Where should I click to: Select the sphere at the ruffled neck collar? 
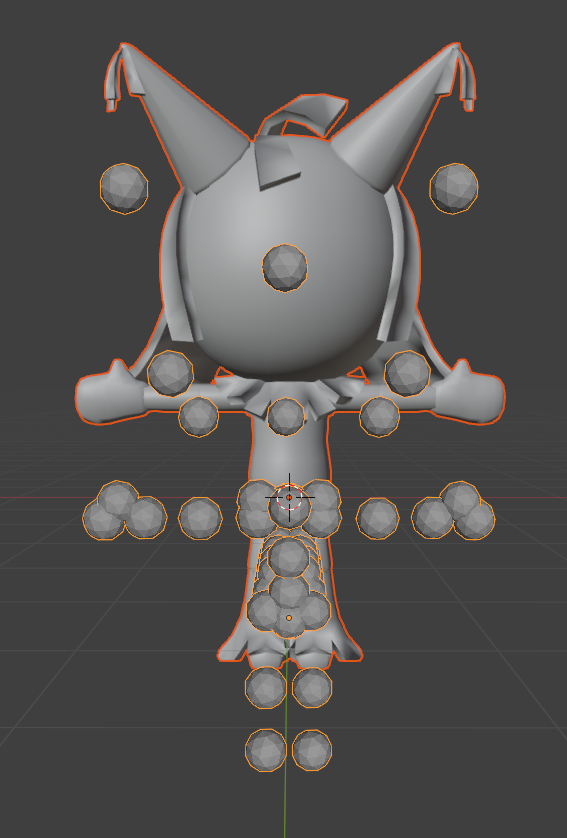[x=286, y=416]
